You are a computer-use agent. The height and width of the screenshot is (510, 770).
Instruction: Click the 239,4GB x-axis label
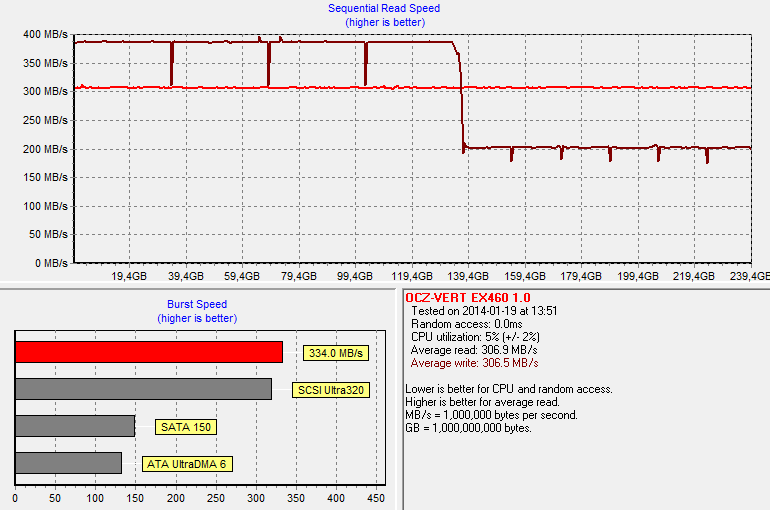(750, 276)
